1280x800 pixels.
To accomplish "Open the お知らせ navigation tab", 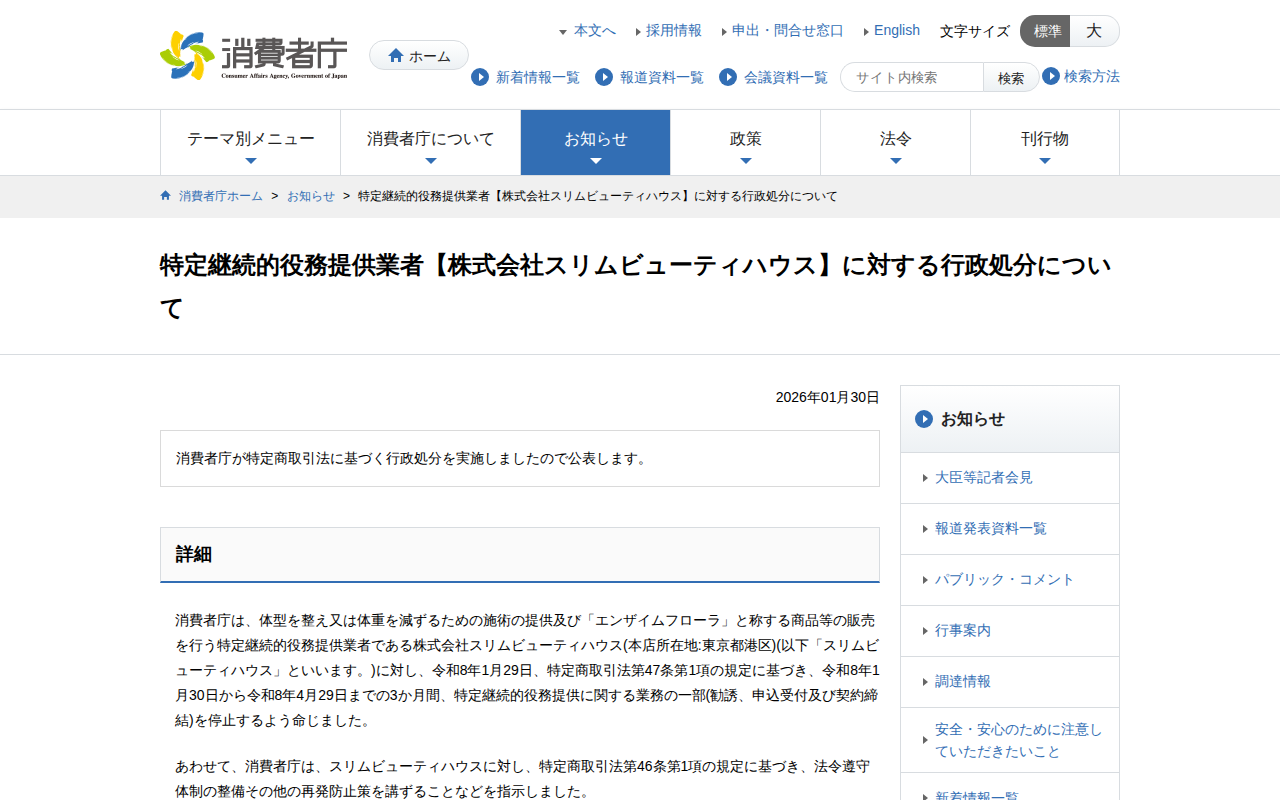I will point(596,142).
